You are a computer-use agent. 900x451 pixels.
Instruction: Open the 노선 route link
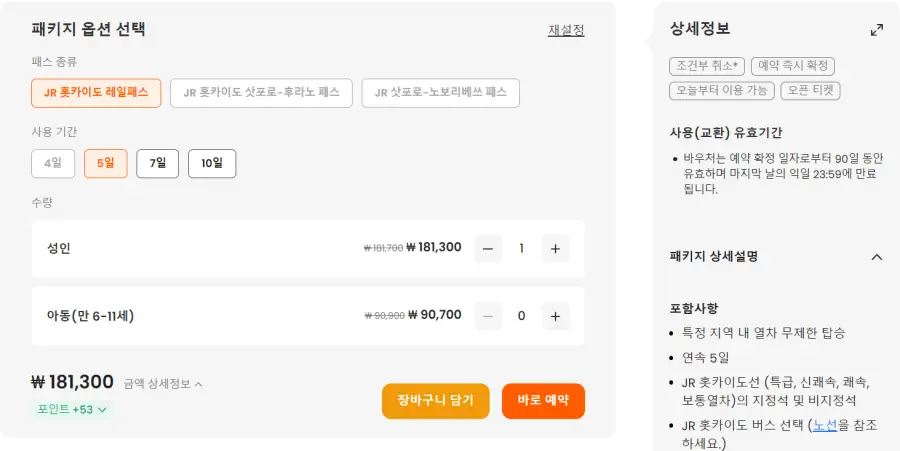point(825,426)
